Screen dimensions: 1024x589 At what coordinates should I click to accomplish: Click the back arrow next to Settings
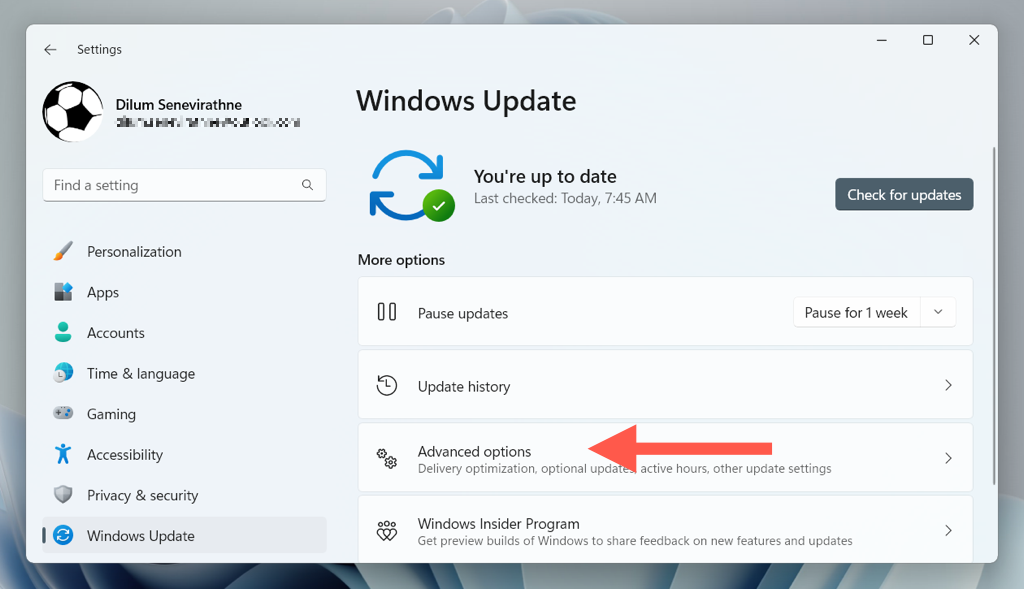pos(50,50)
